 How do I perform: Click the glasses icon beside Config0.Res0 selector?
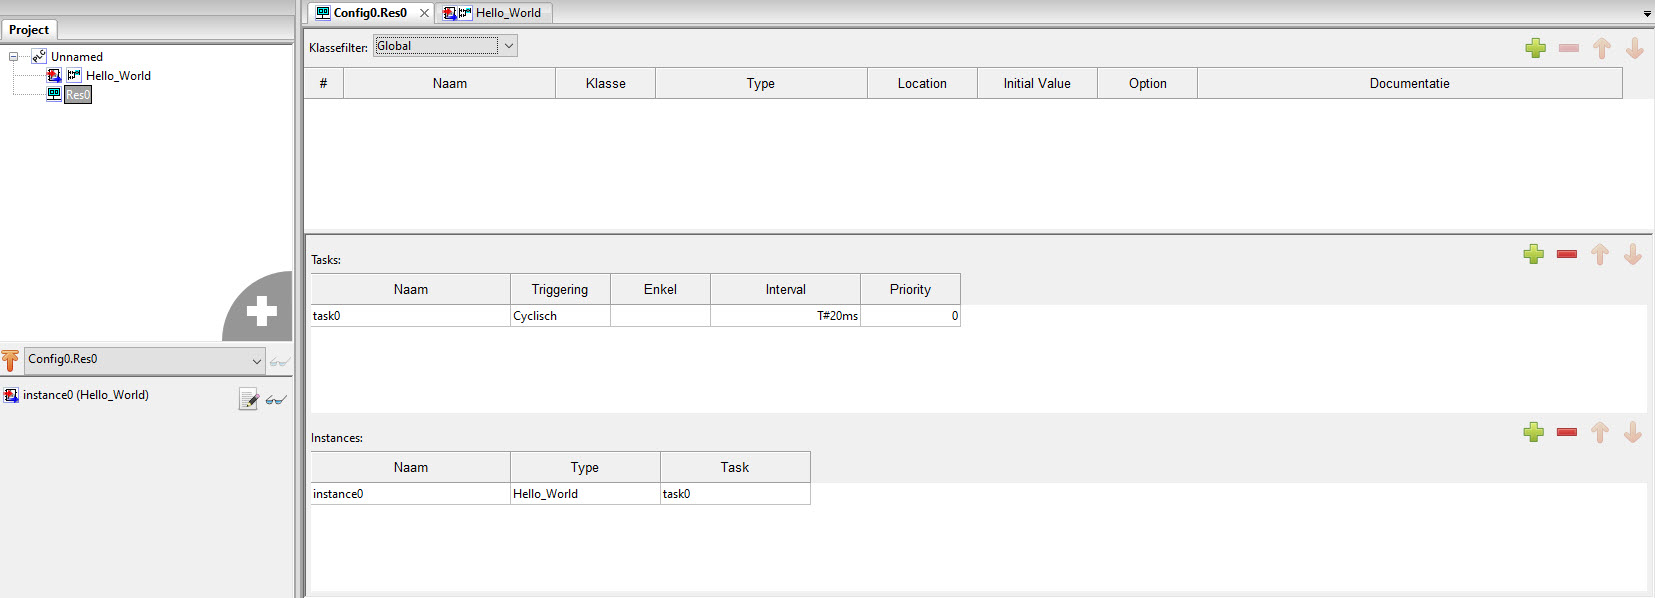[x=280, y=361]
